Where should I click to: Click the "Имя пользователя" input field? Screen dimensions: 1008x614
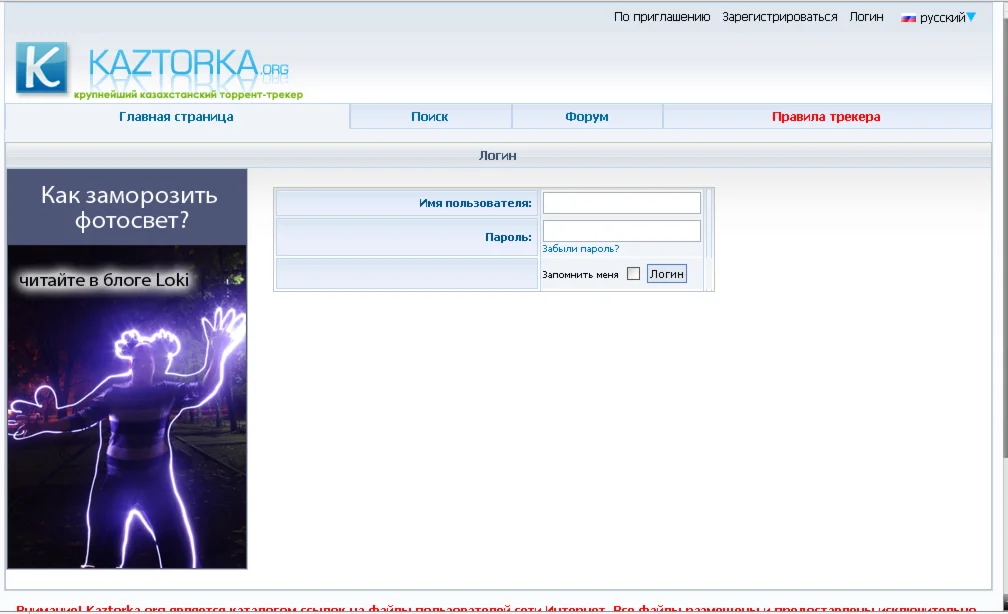click(620, 202)
